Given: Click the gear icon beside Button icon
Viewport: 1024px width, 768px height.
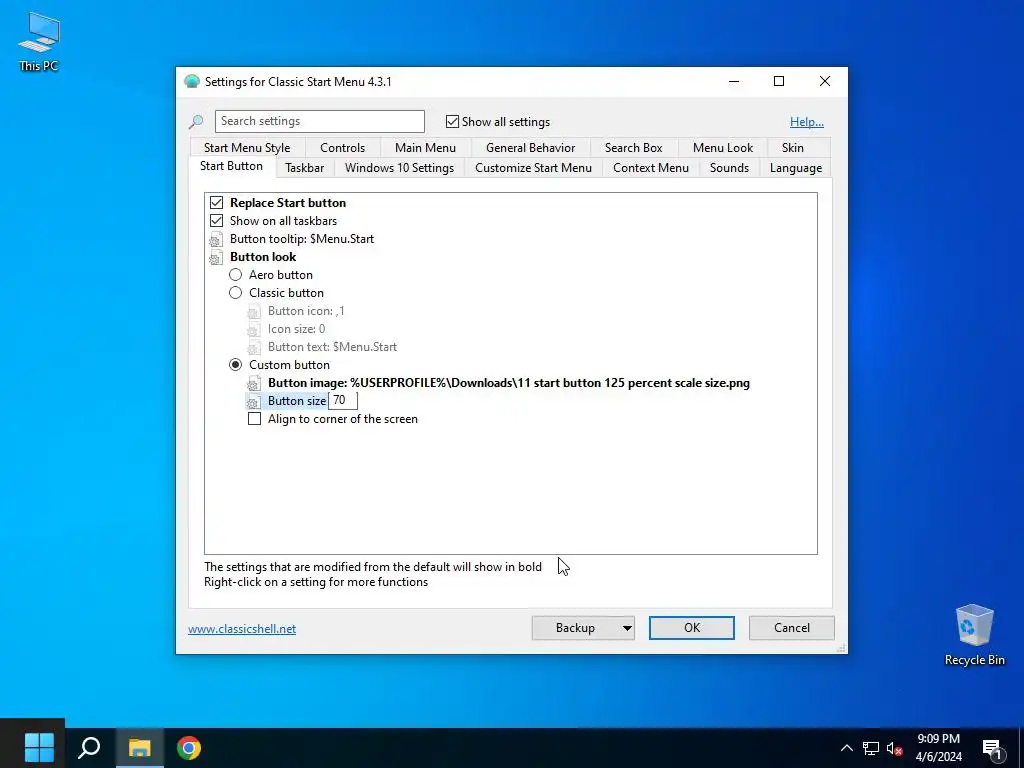Looking at the screenshot, I should 253,312.
